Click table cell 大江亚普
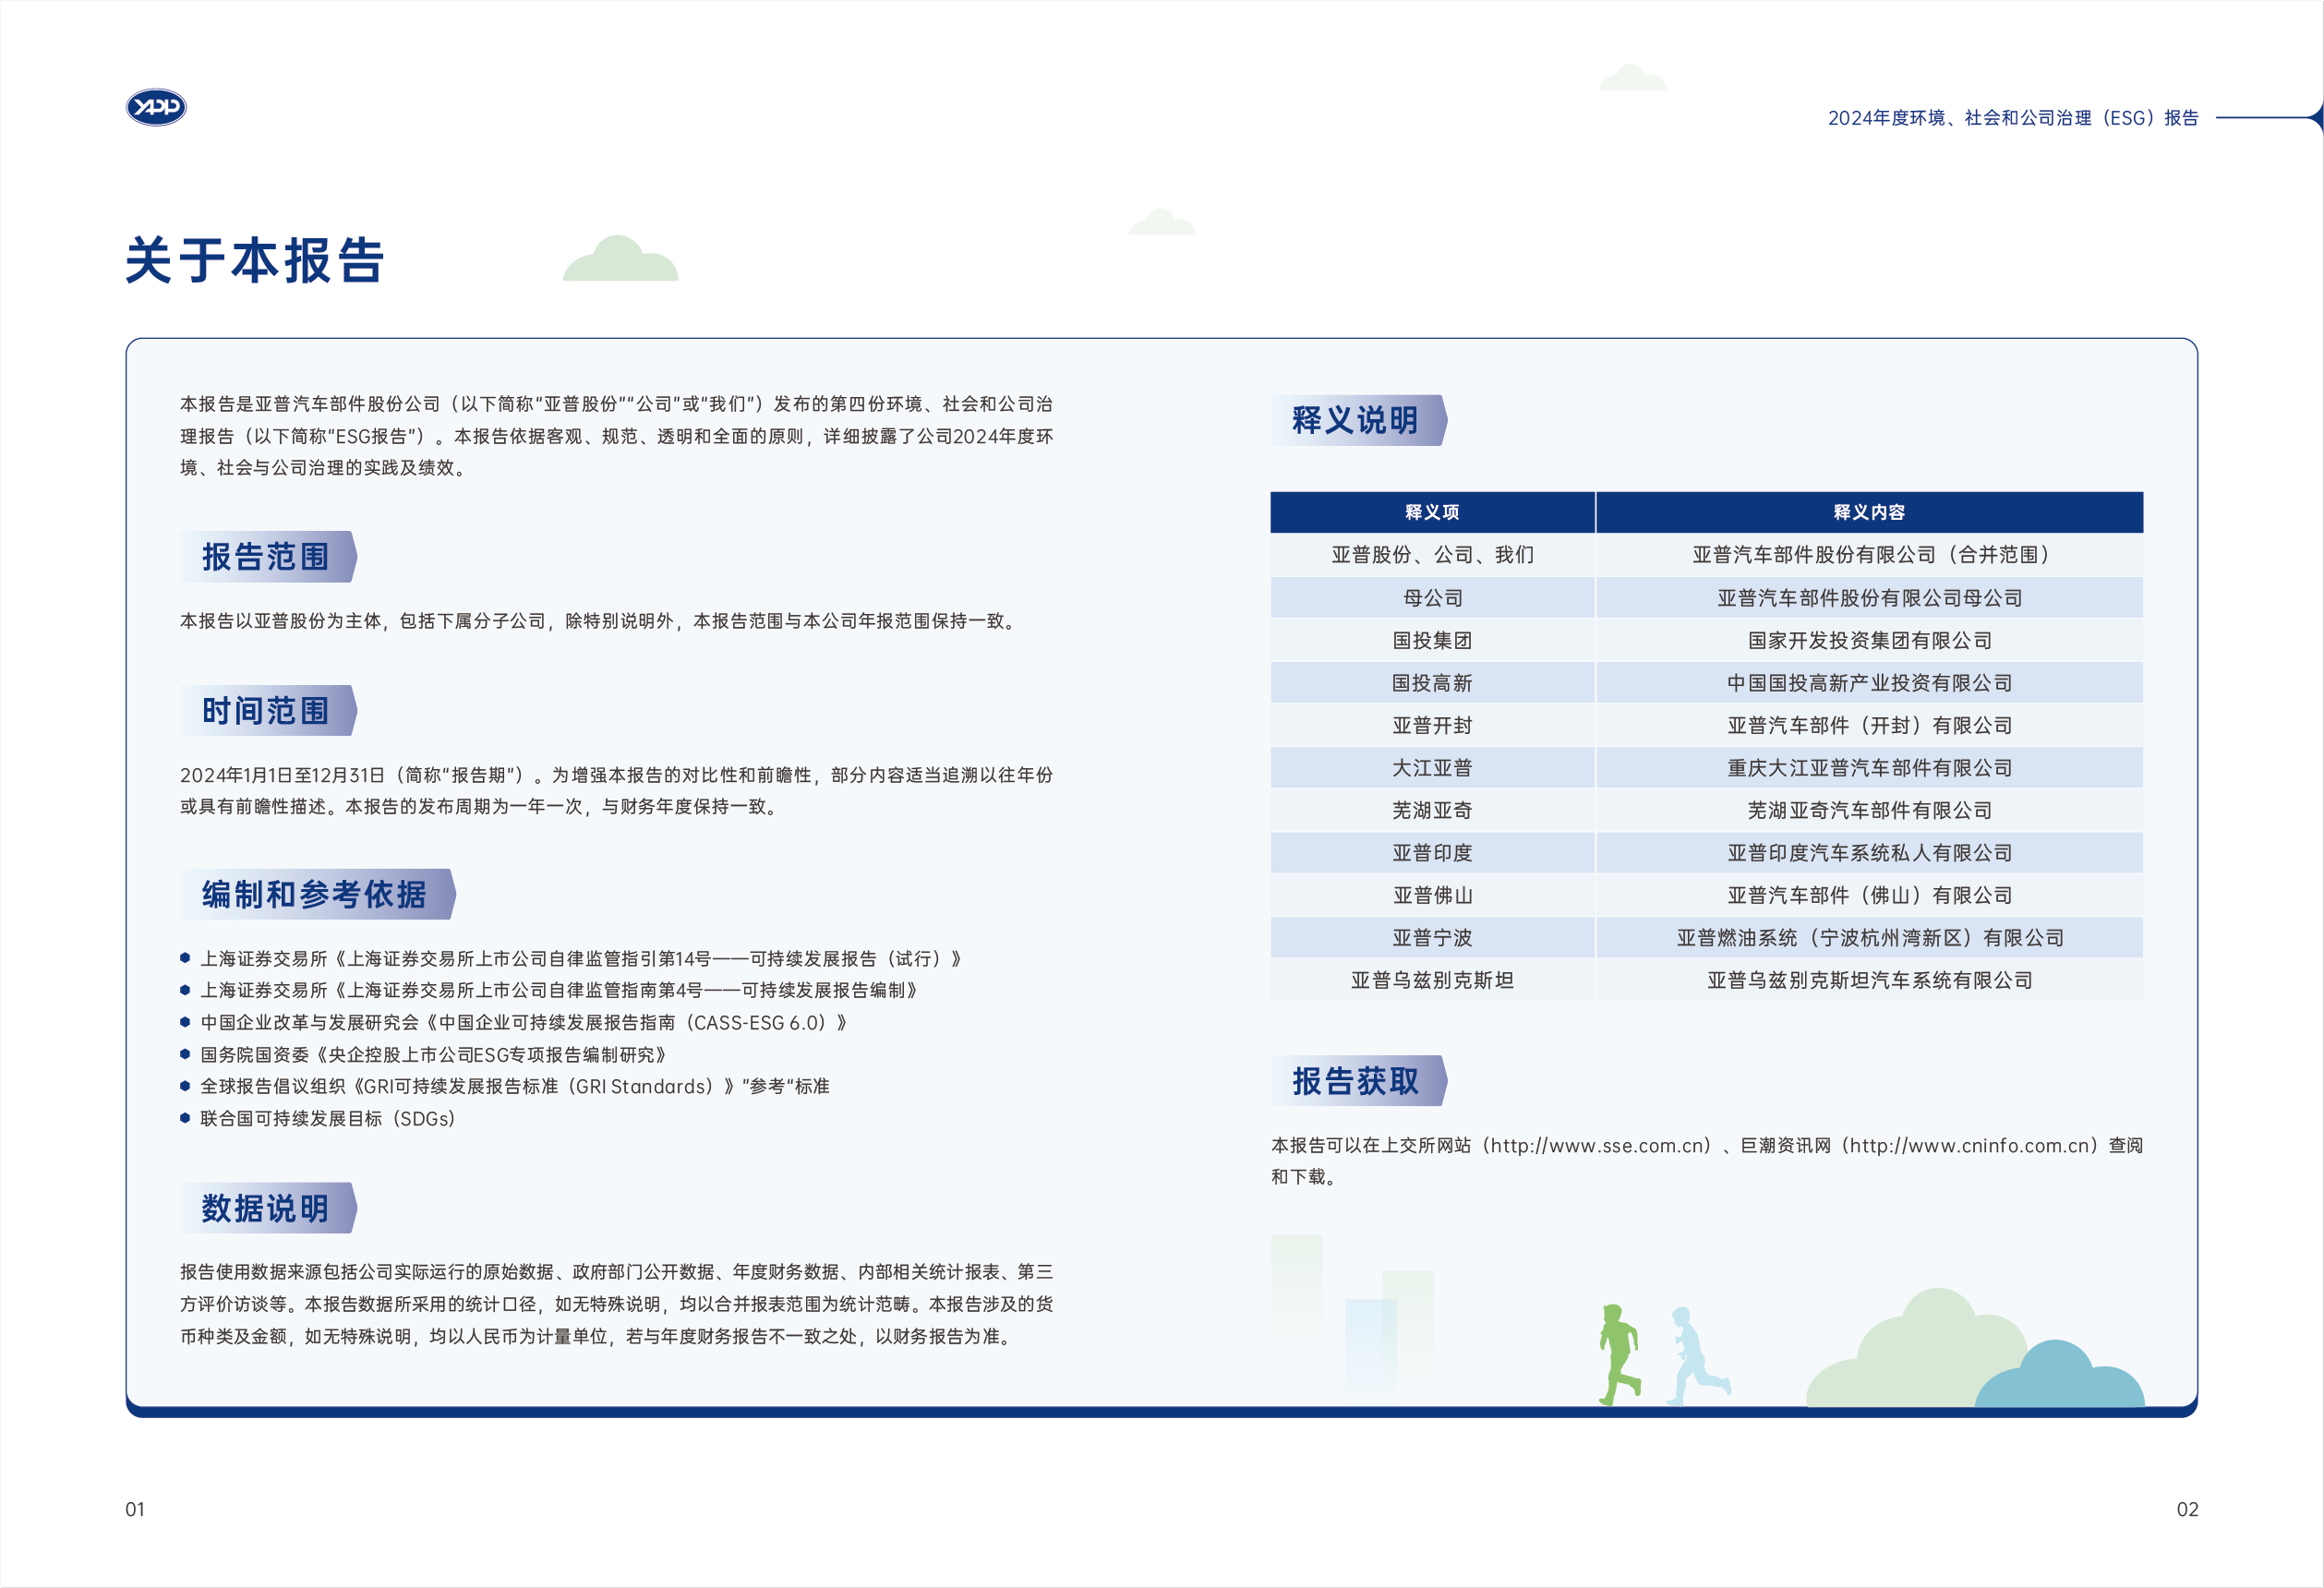Screen dimensions: 2324x1588 [1432, 768]
